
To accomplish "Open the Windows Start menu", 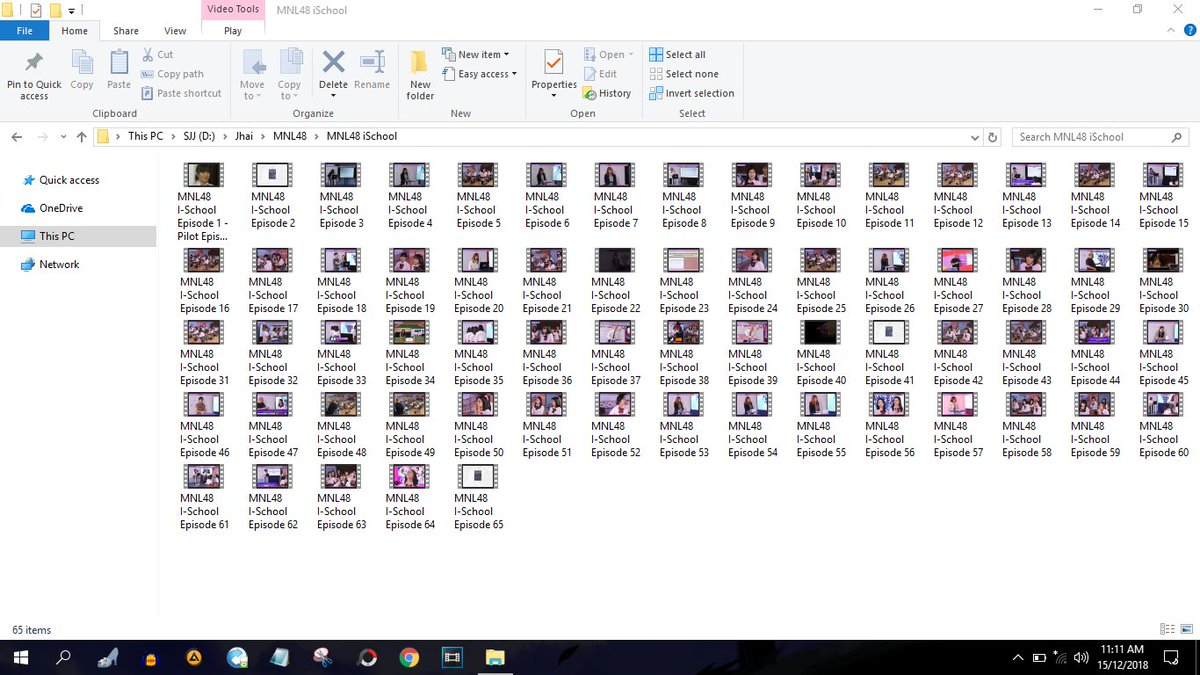I will coord(20,657).
